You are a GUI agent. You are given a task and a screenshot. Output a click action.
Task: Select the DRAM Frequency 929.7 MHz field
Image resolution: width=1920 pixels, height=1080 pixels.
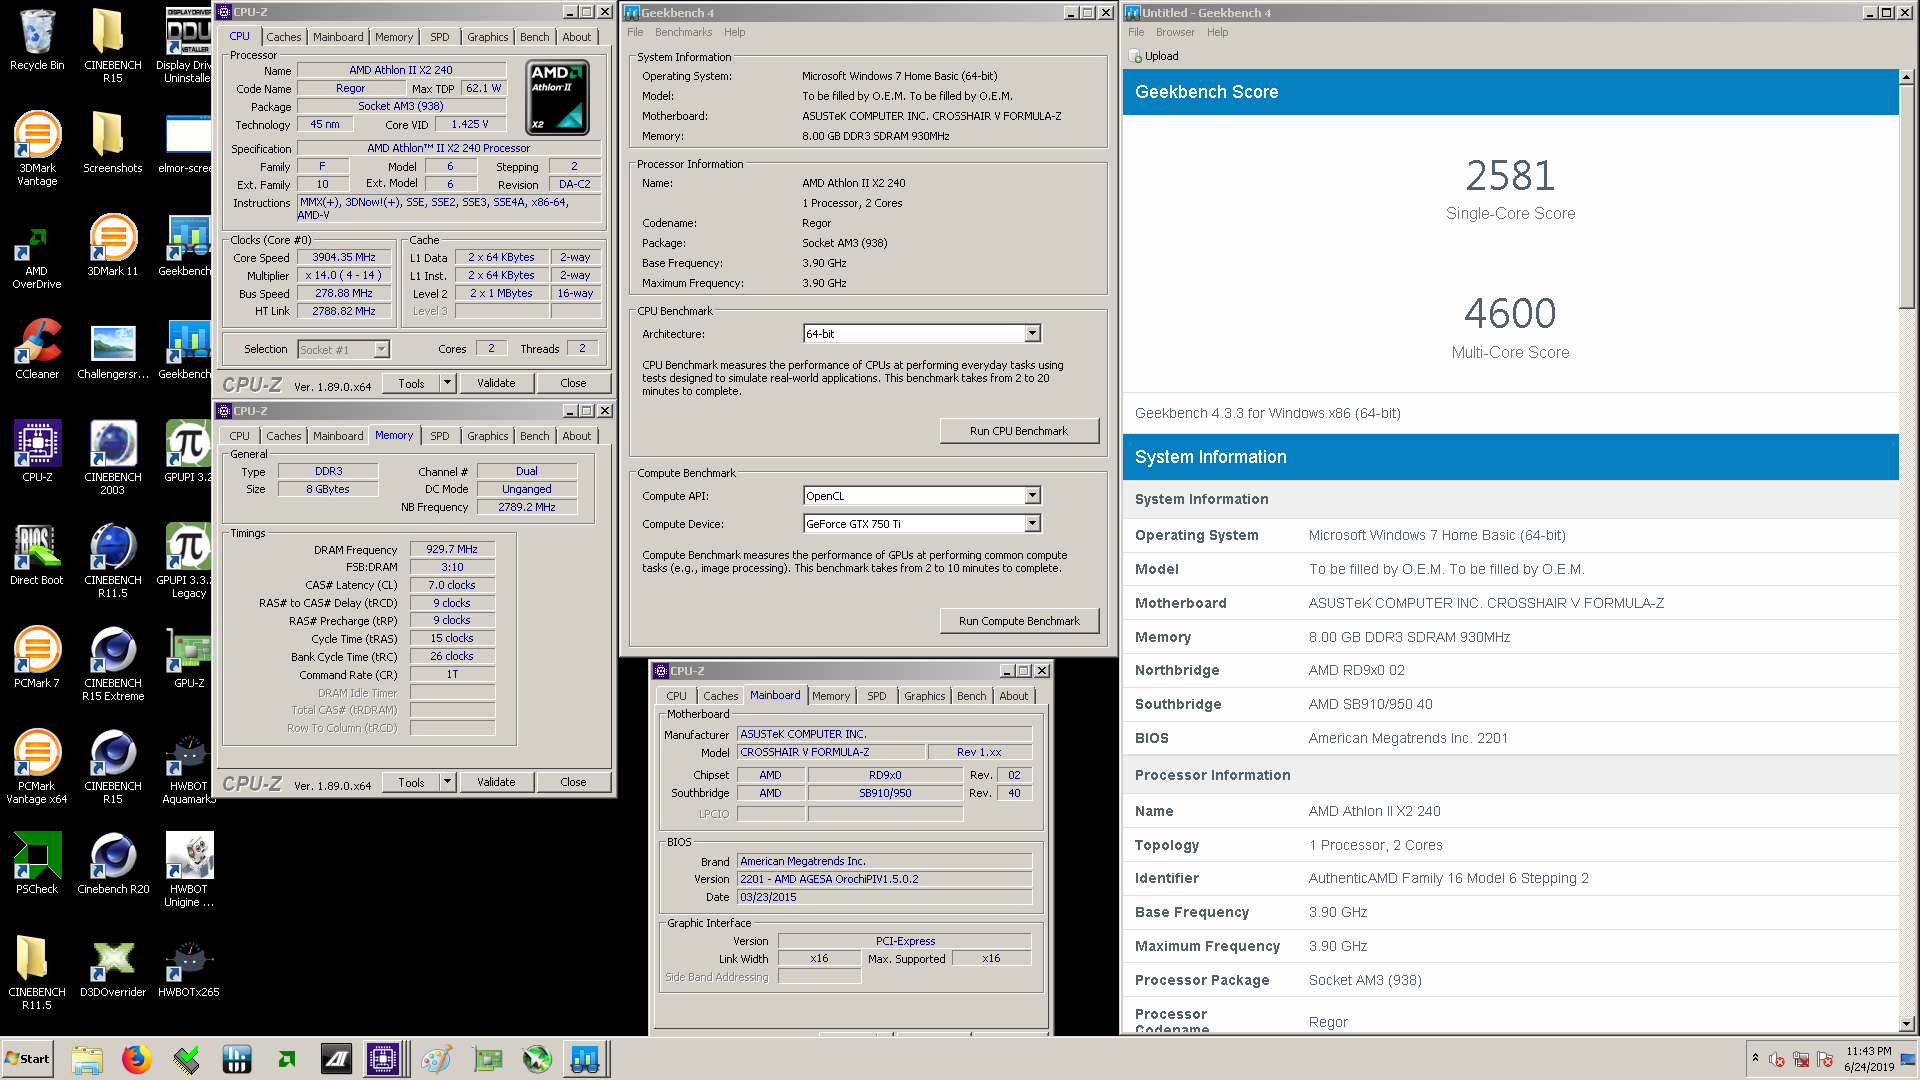coord(452,549)
